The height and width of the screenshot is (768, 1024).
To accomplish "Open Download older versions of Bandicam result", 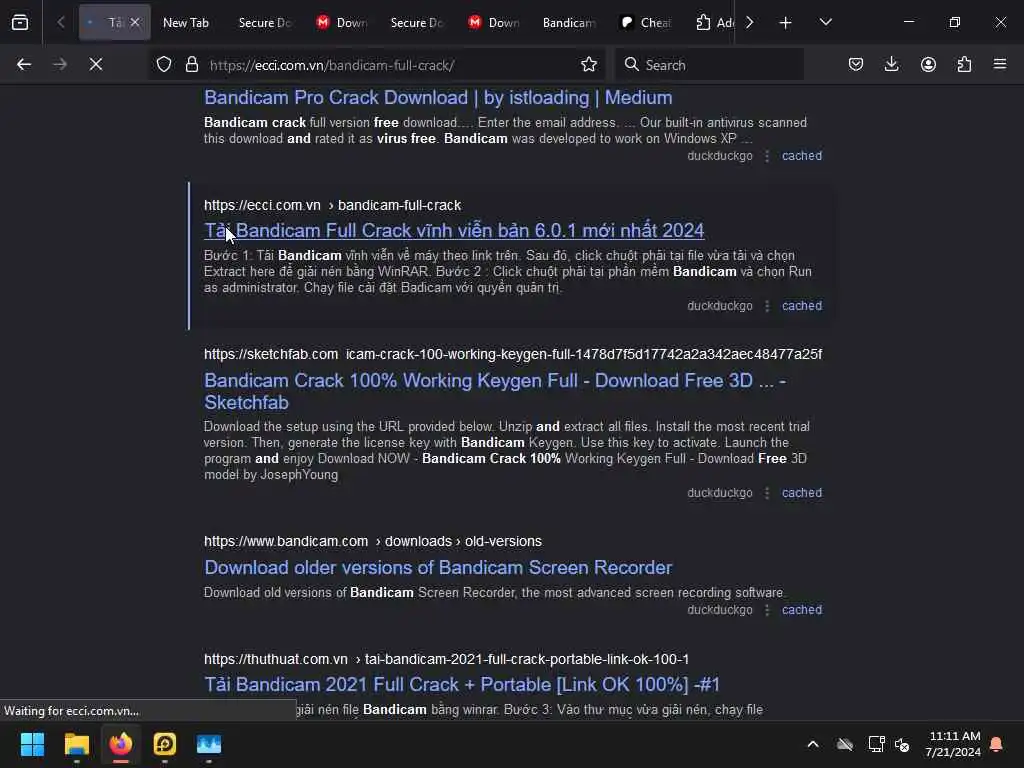I will (x=438, y=568).
